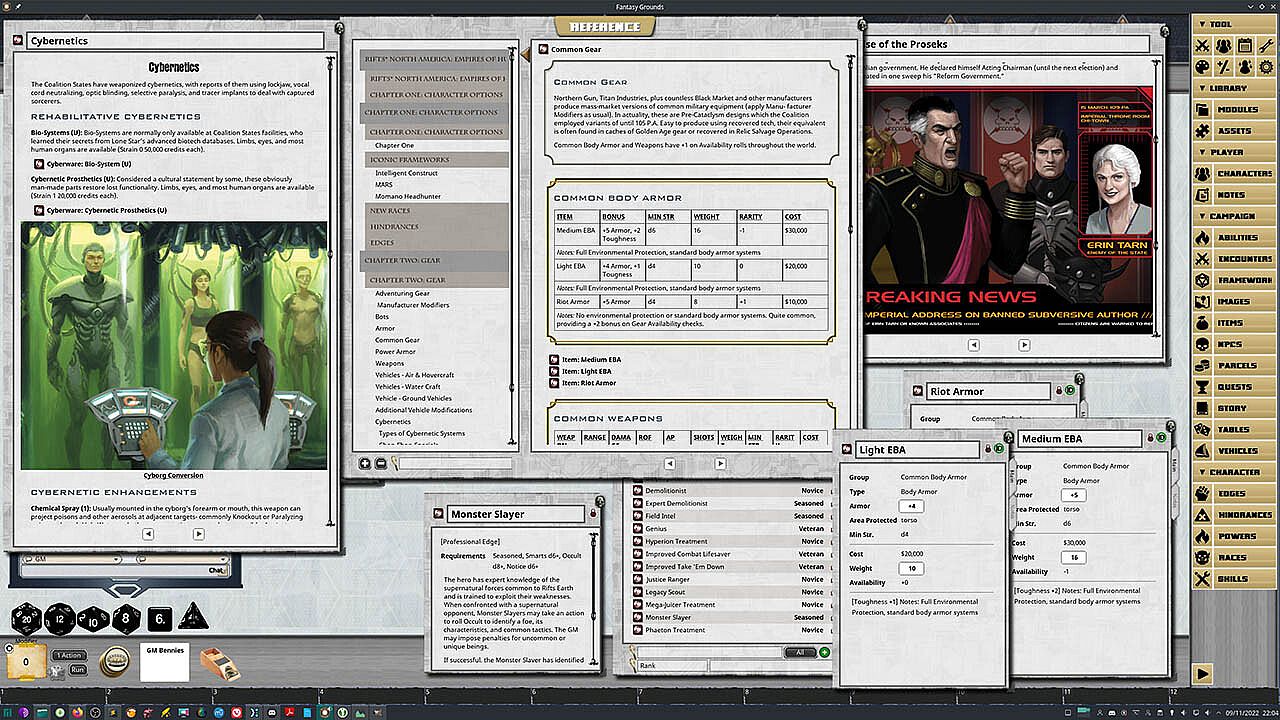Open the Item: Medium EBA link
The width and height of the screenshot is (1280, 720).
[x=590, y=360]
